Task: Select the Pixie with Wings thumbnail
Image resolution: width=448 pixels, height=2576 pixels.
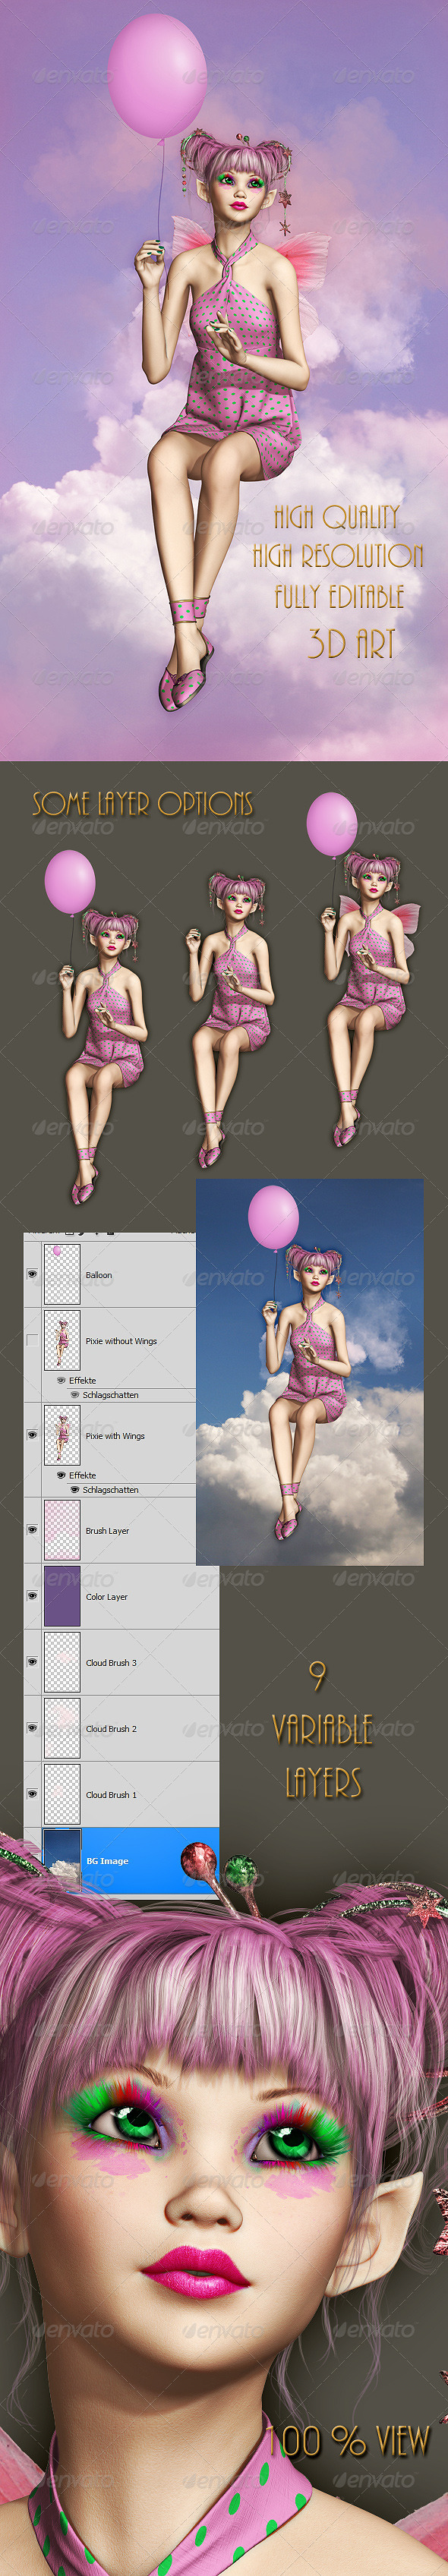Action: coord(62,1435)
